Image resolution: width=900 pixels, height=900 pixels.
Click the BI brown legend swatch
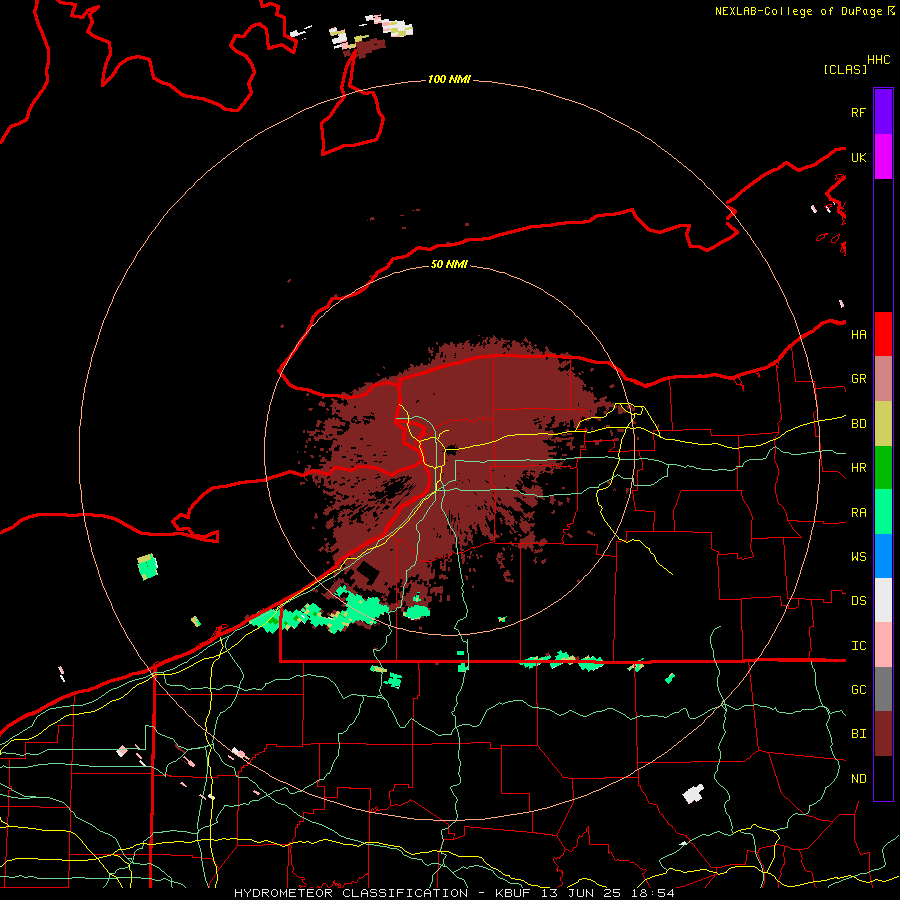coord(883,734)
